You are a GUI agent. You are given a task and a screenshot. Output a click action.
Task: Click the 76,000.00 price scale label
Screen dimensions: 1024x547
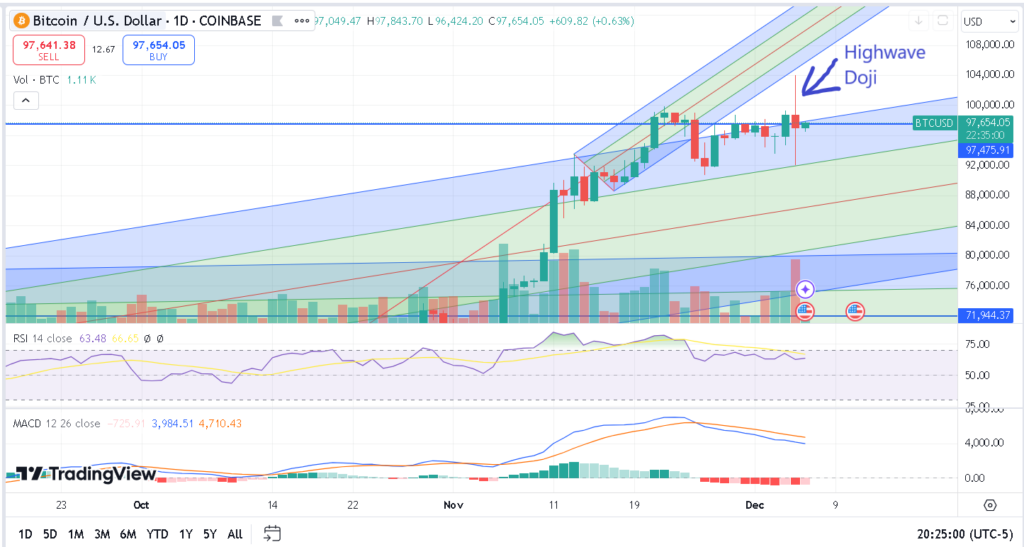987,285
